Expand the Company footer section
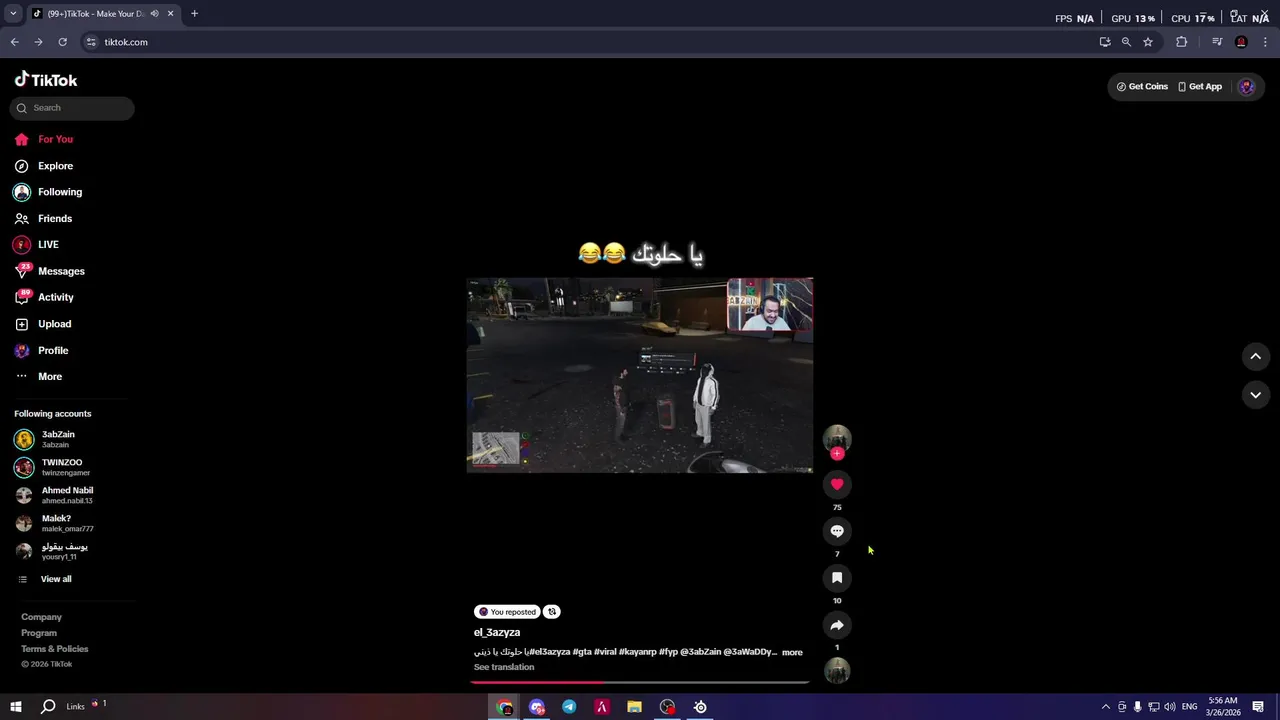 pos(41,617)
